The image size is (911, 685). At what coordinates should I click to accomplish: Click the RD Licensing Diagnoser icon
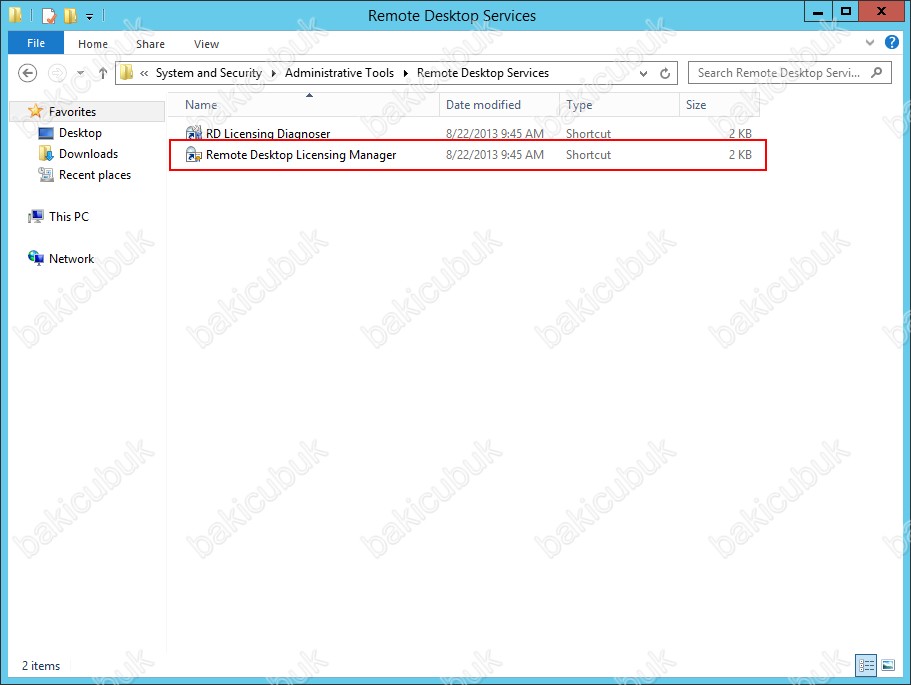193,133
